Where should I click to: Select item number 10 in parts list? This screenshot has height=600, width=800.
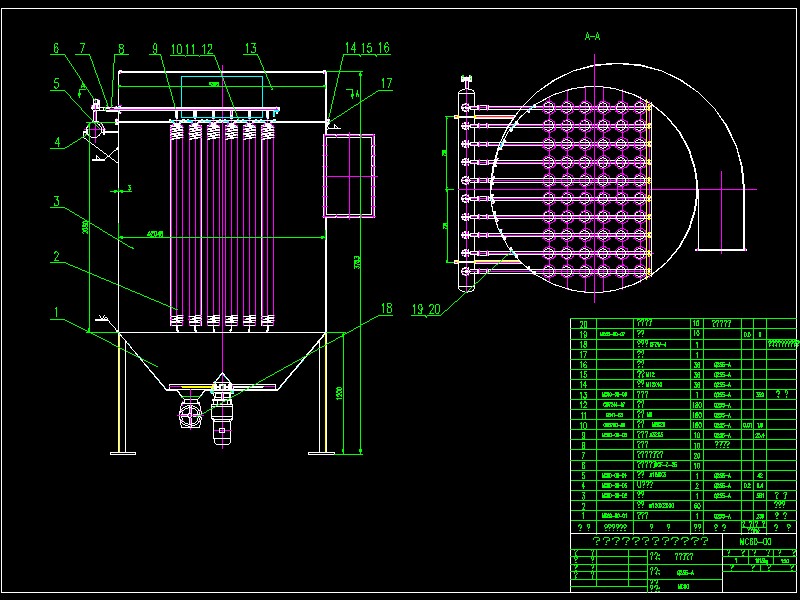pos(584,425)
